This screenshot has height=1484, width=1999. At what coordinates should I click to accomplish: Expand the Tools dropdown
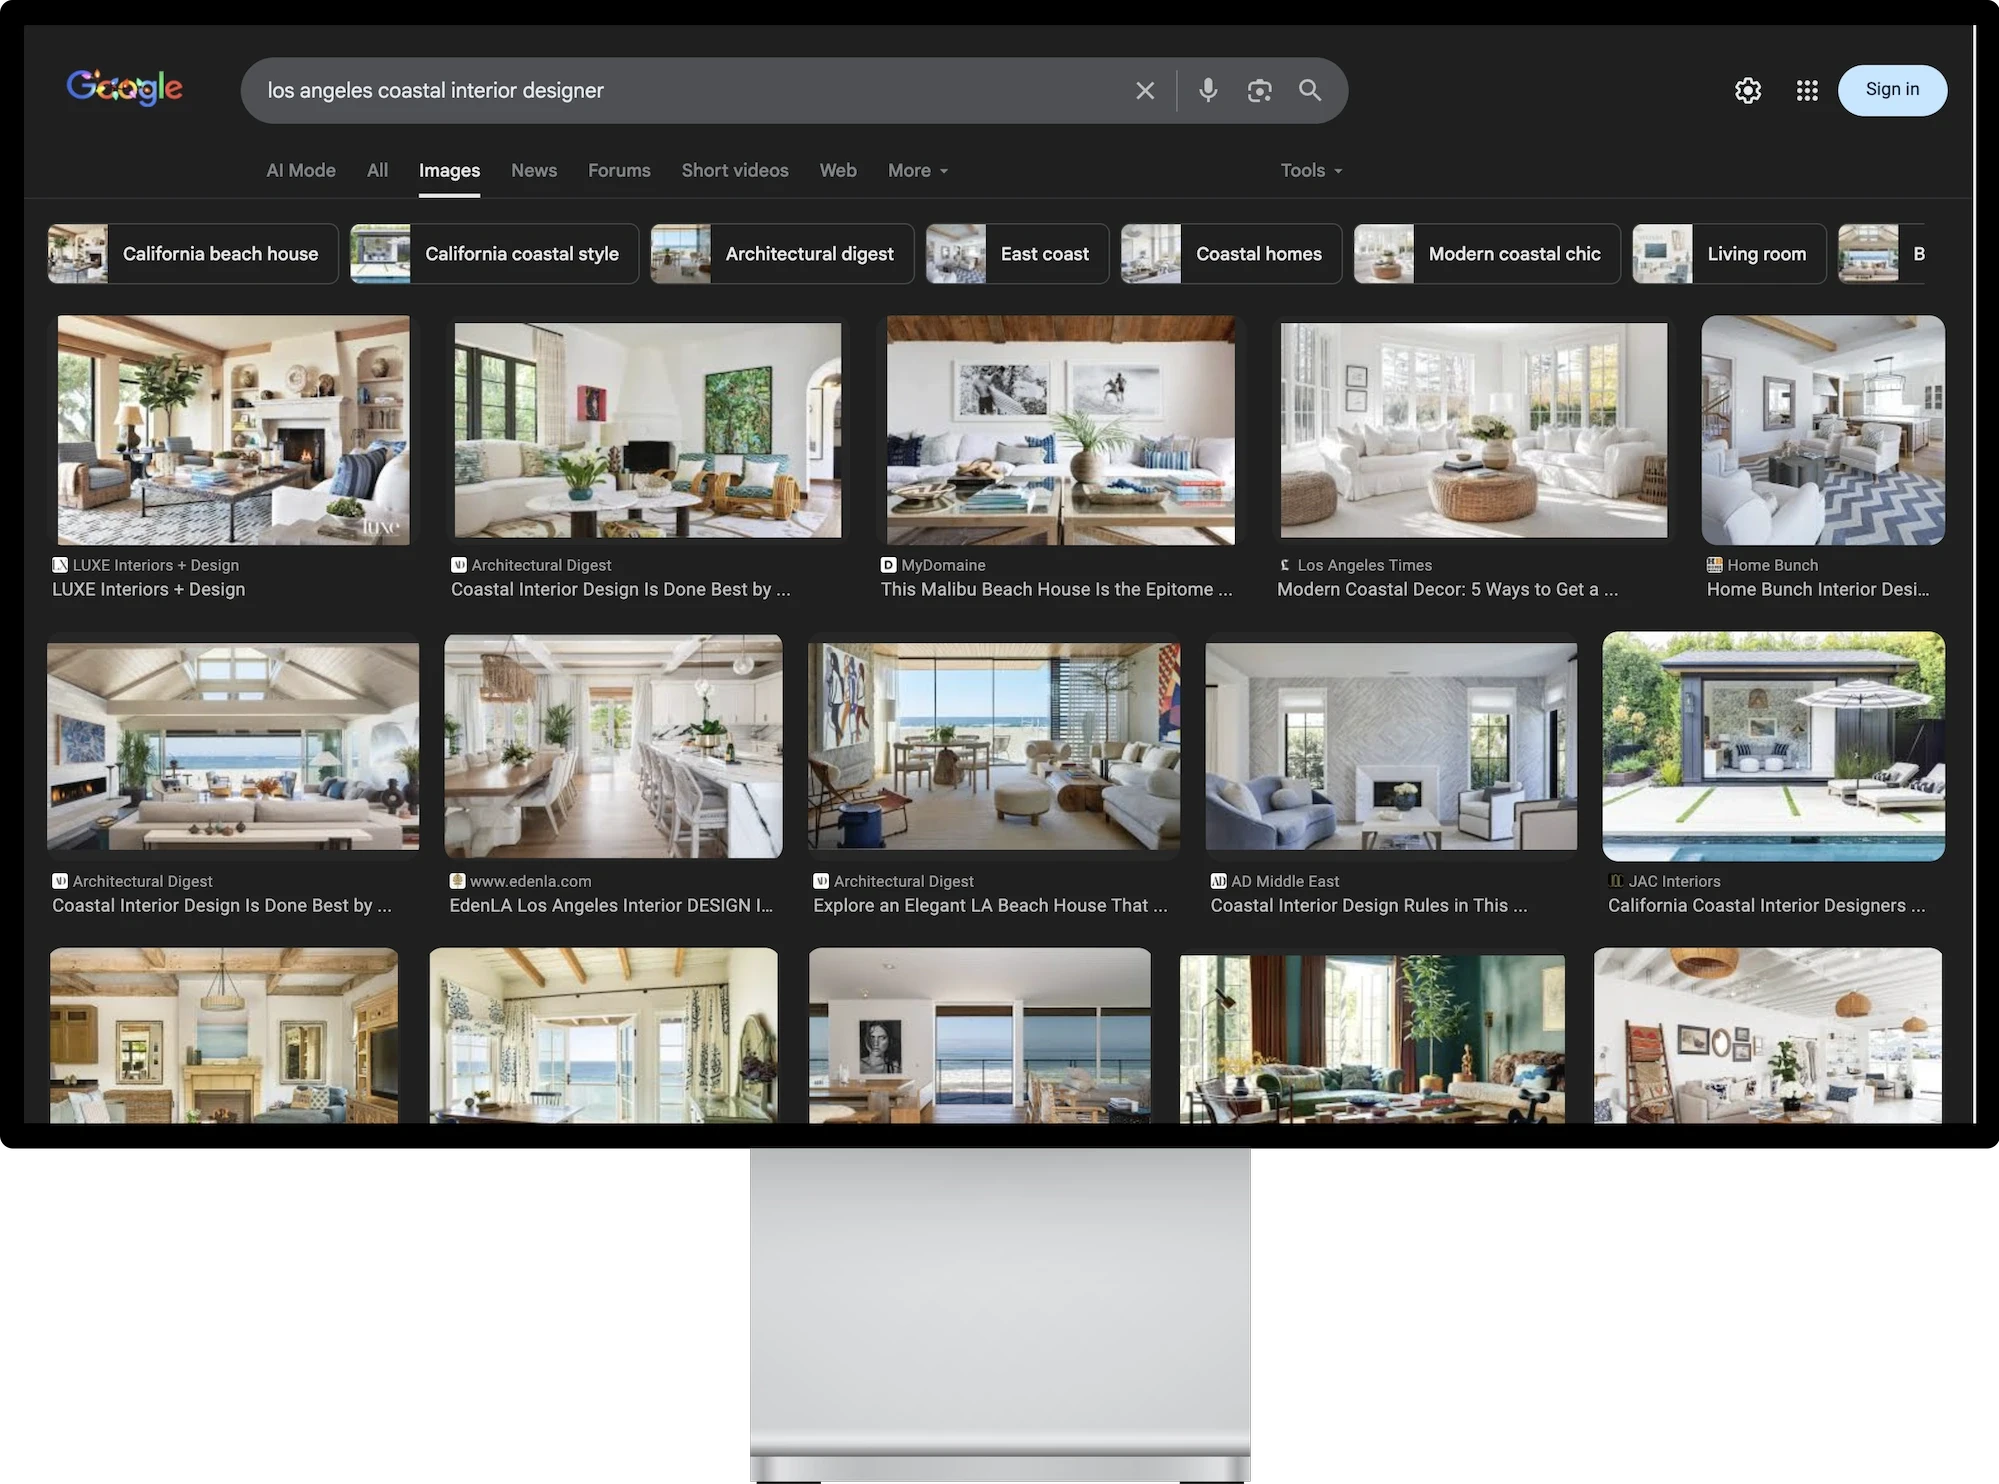coord(1309,170)
